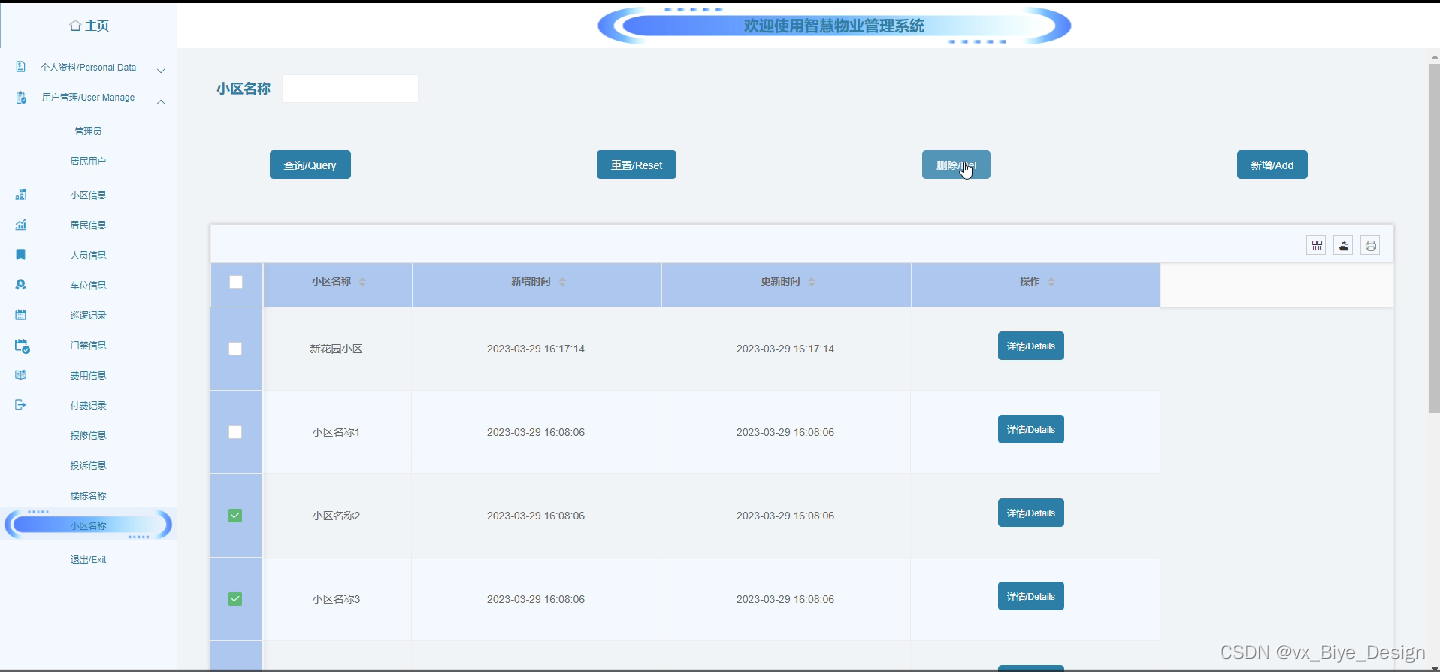Open Details for row 小区名称3
The image size is (1440, 672).
1031,596
